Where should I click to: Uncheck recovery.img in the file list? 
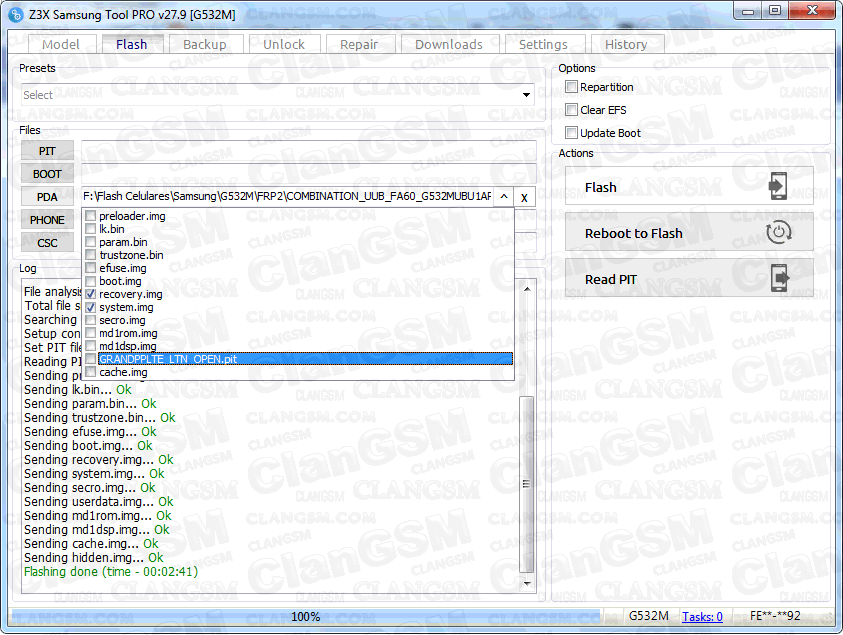pos(90,294)
